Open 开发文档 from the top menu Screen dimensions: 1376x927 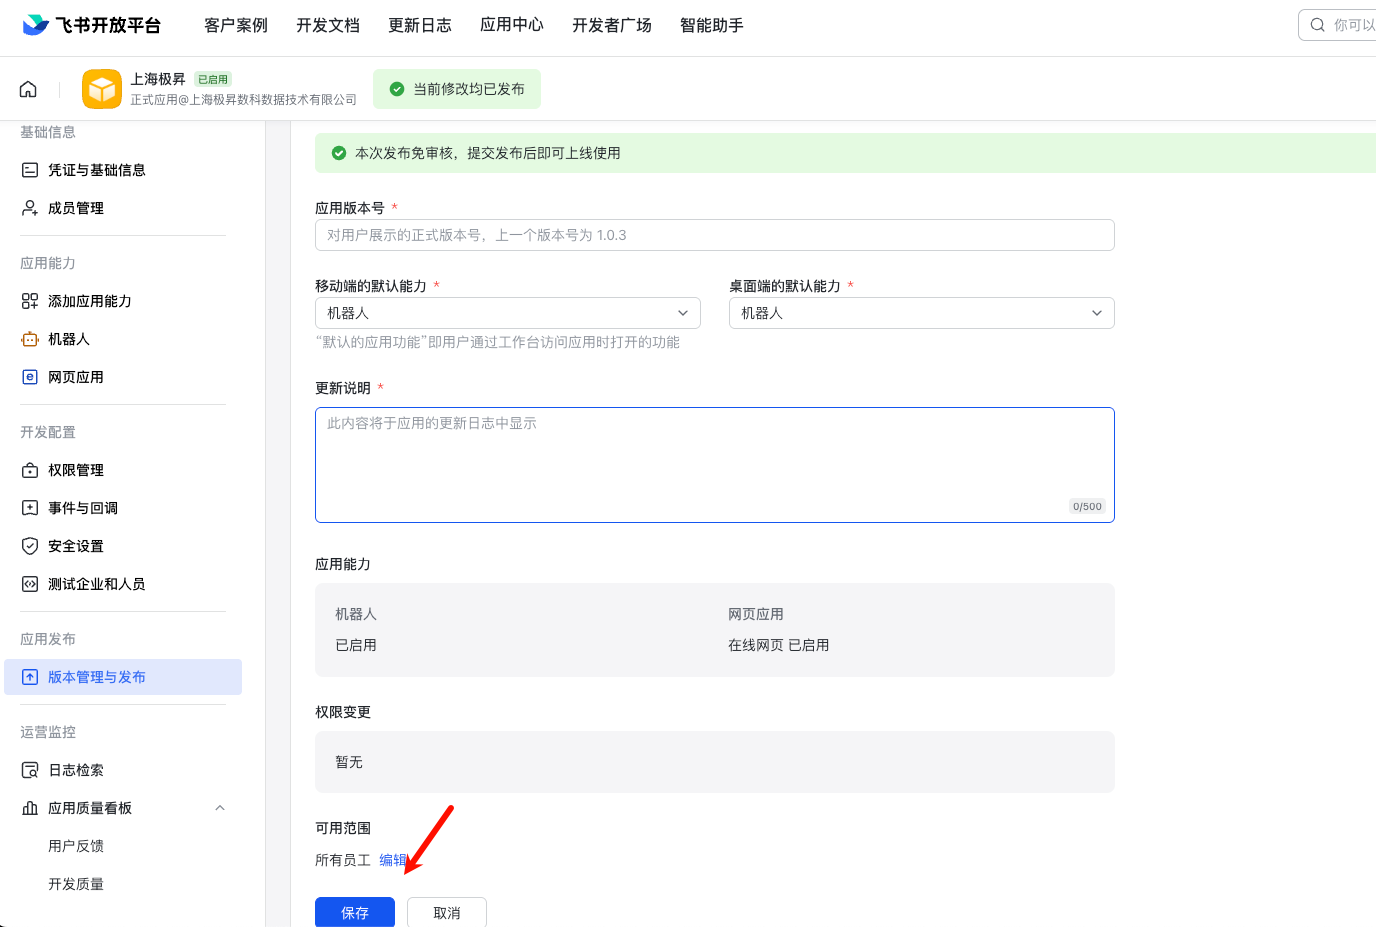(328, 25)
